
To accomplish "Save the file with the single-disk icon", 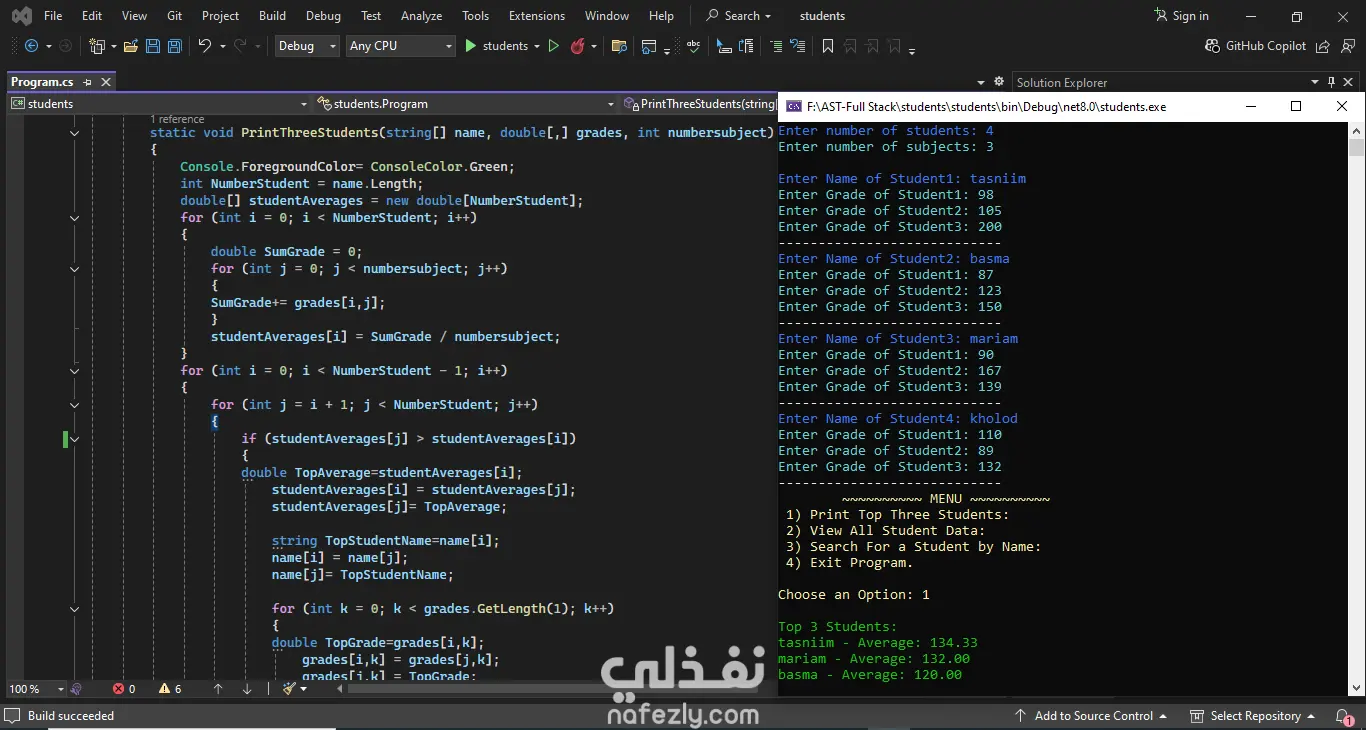I will 153,46.
